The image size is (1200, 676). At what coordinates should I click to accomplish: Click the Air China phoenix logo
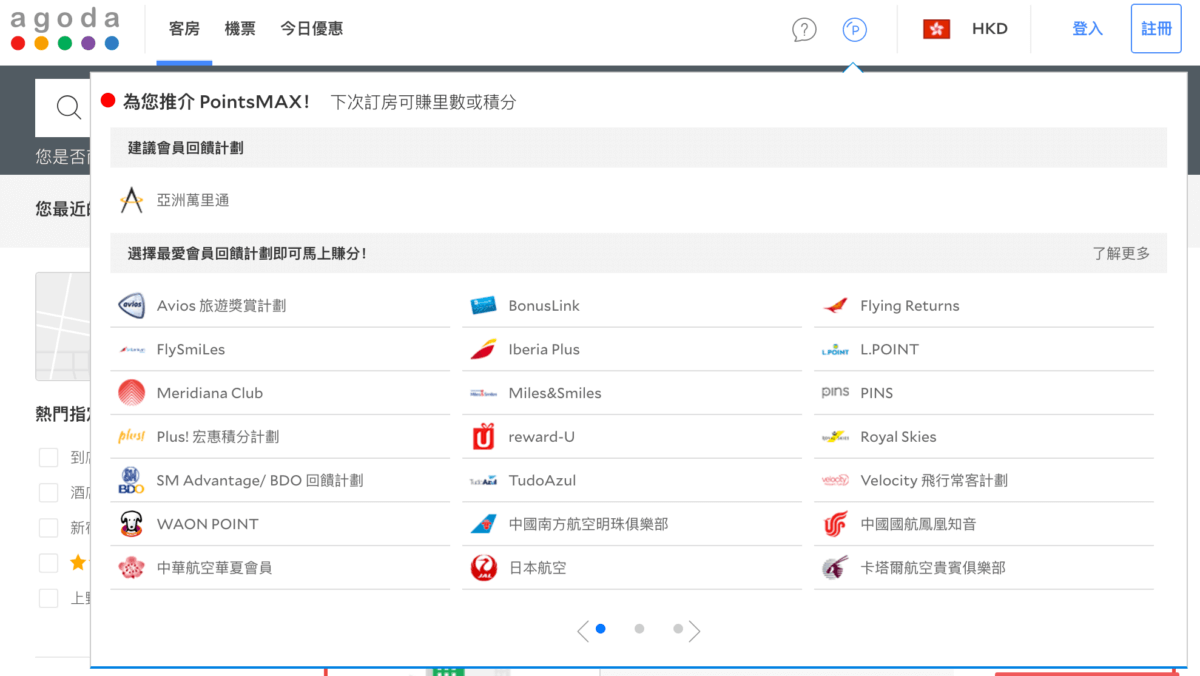pyautogui.click(x=835, y=524)
